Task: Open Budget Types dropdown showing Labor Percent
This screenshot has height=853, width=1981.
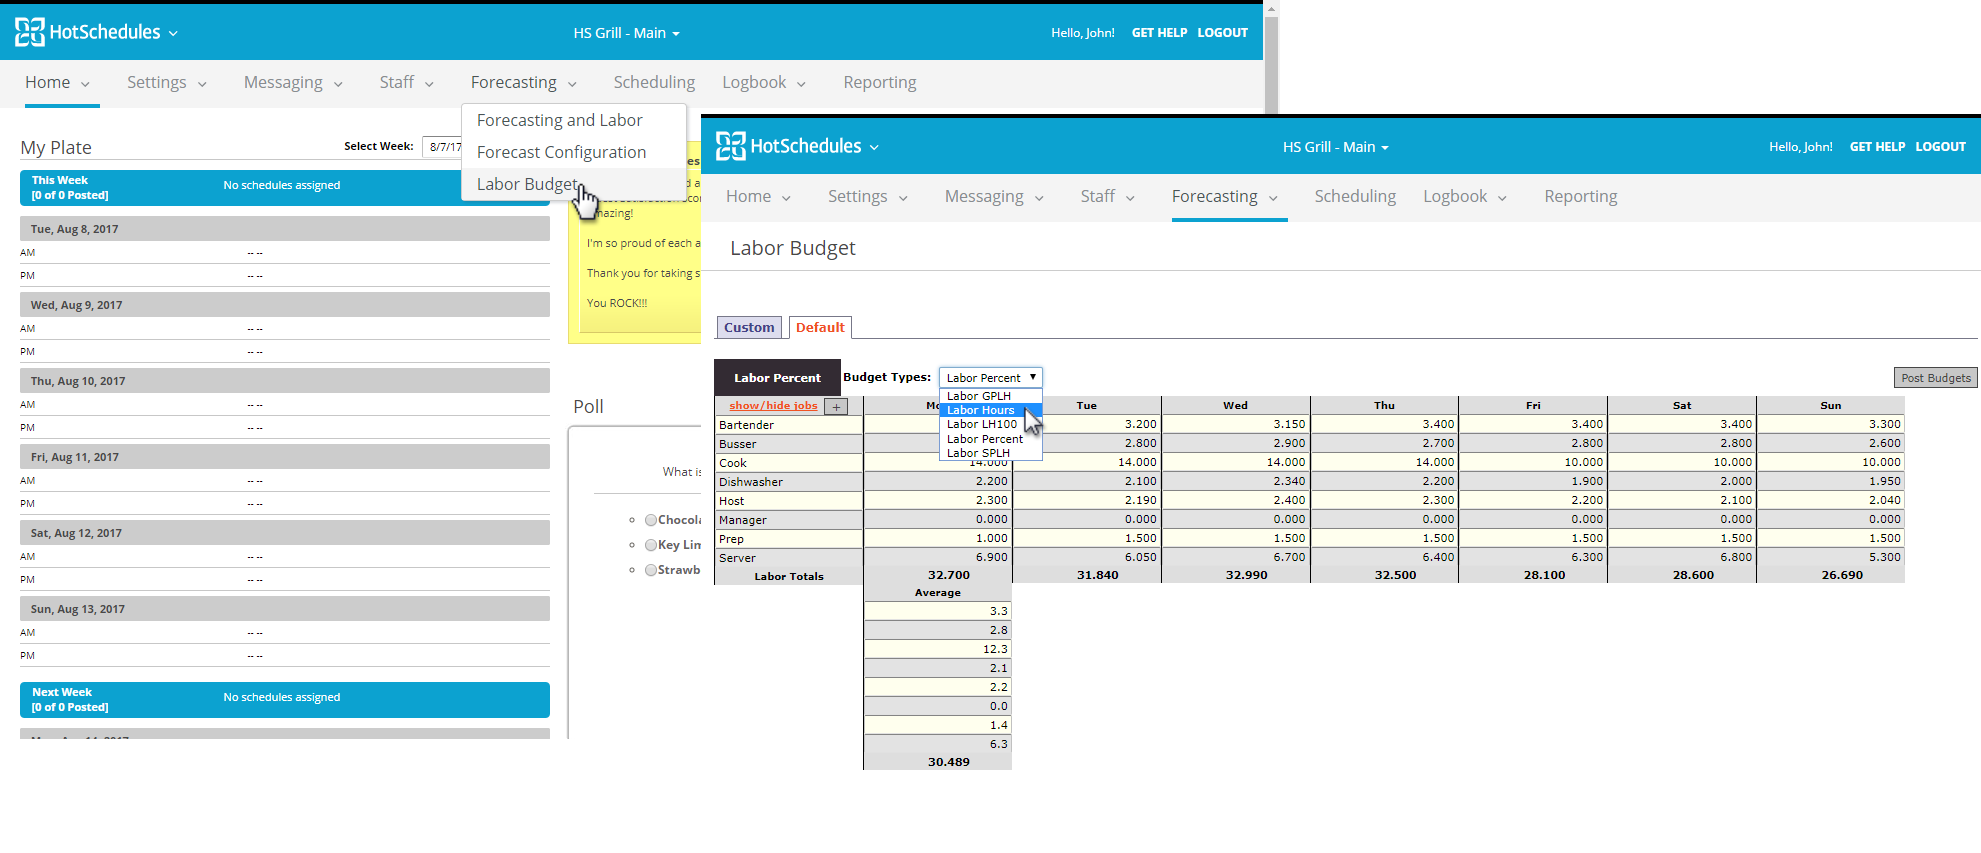Action: [991, 378]
